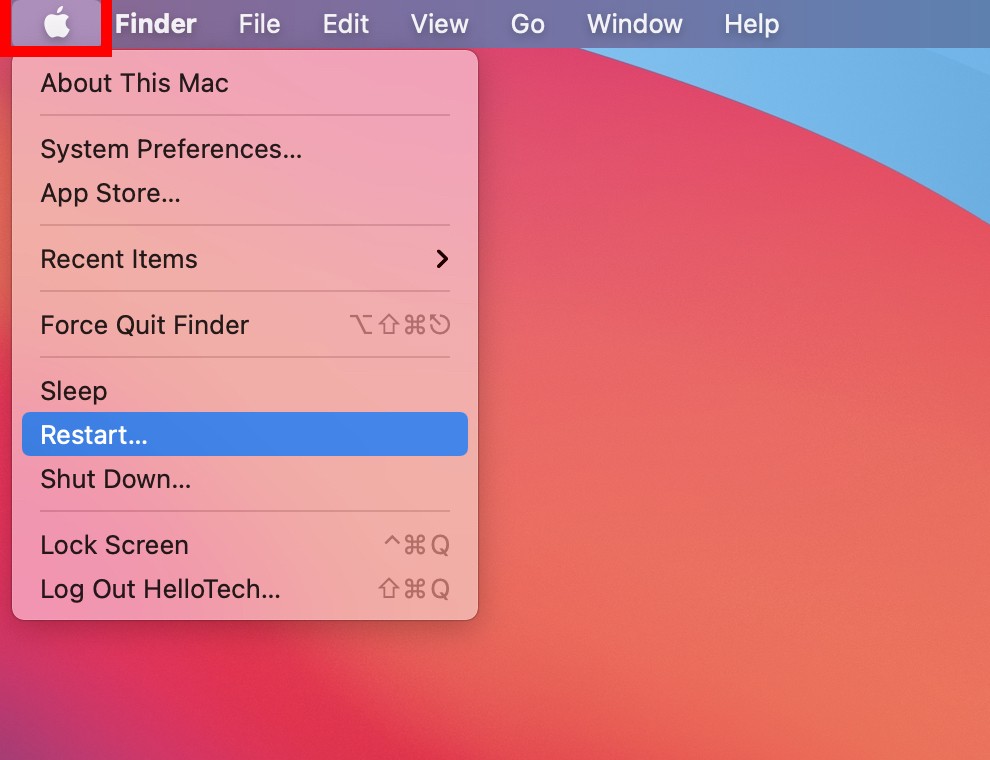Screen dimensions: 990x760
Task: Click the Recent Items text label
Action: tap(119, 259)
